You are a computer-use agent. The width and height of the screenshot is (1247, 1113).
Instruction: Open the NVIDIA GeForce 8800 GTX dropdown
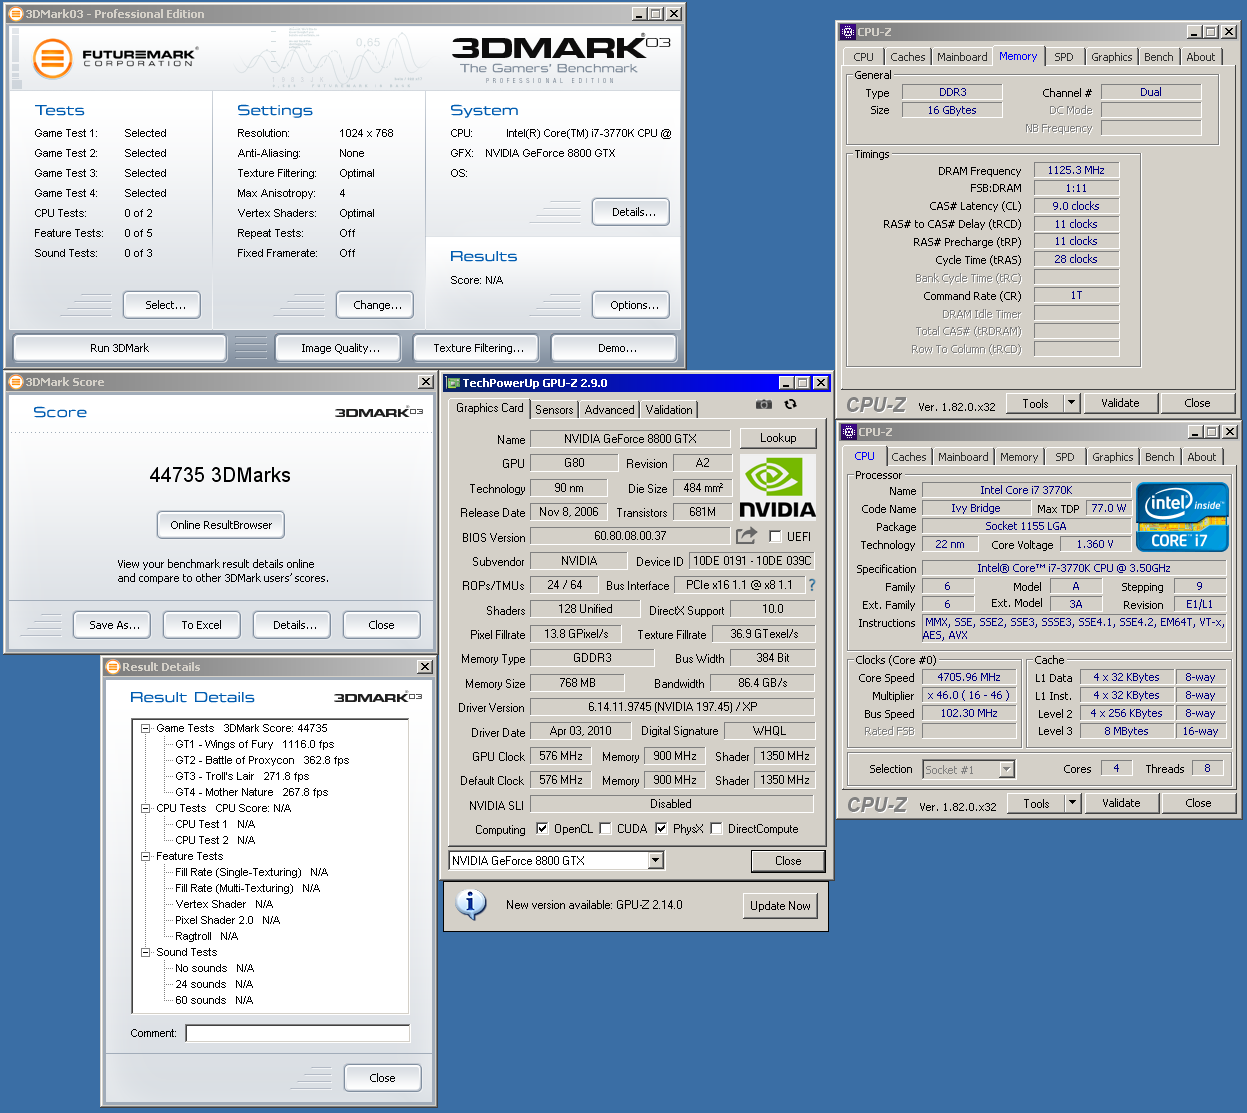[656, 860]
